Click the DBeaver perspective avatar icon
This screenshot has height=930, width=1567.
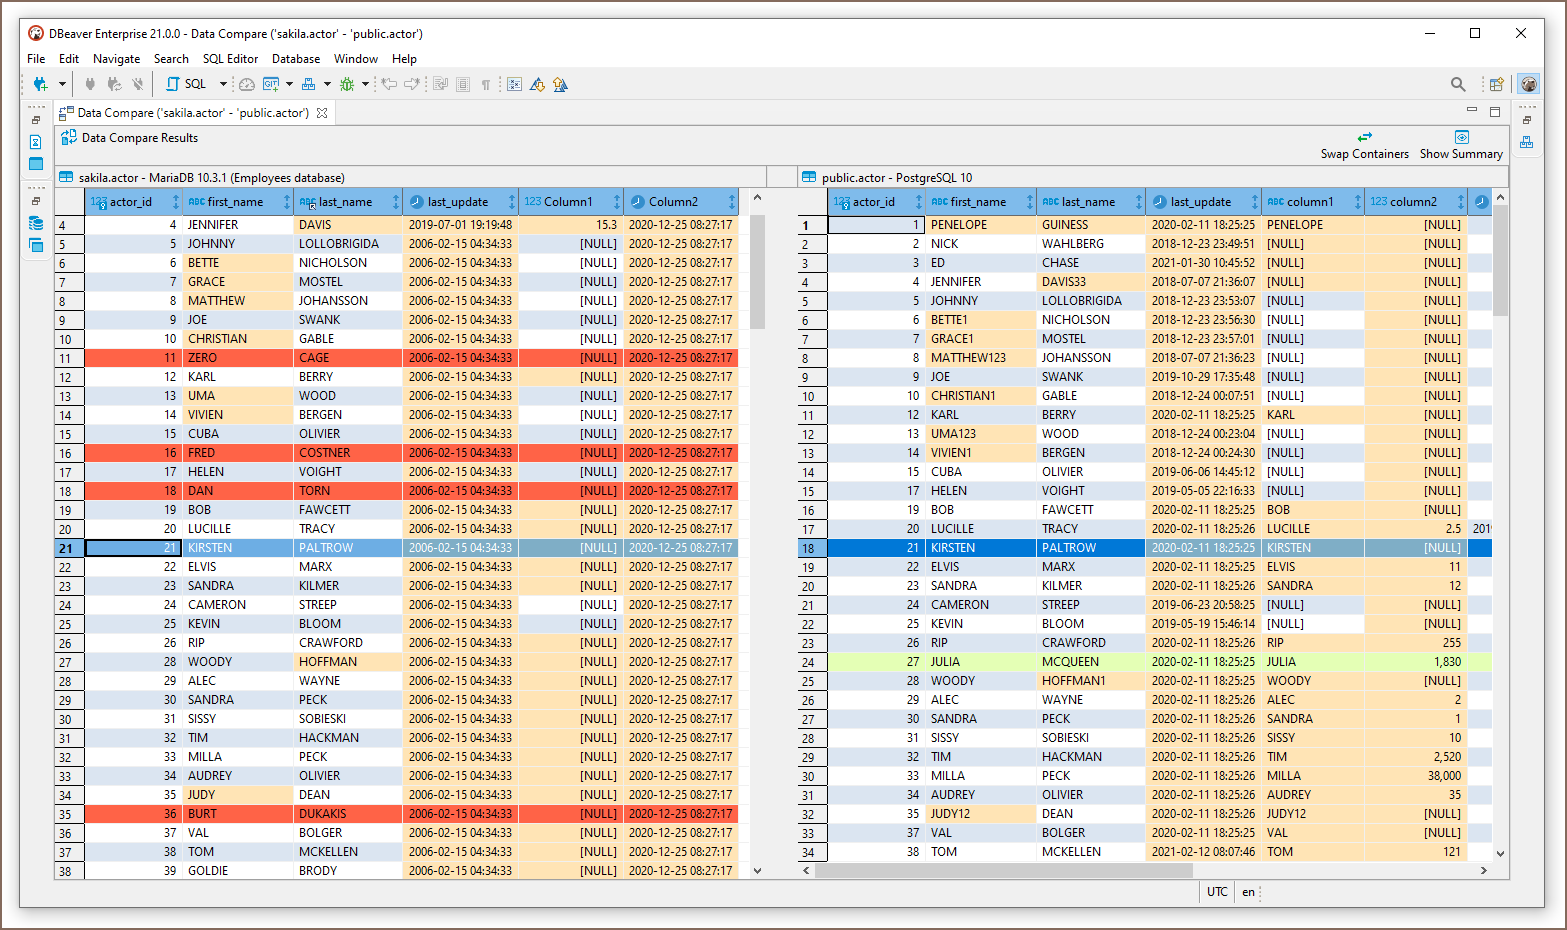1528,84
